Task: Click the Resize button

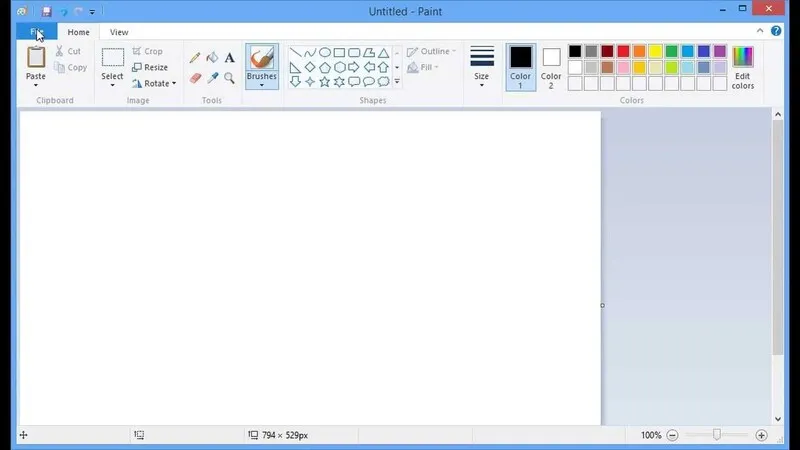Action: tap(150, 67)
